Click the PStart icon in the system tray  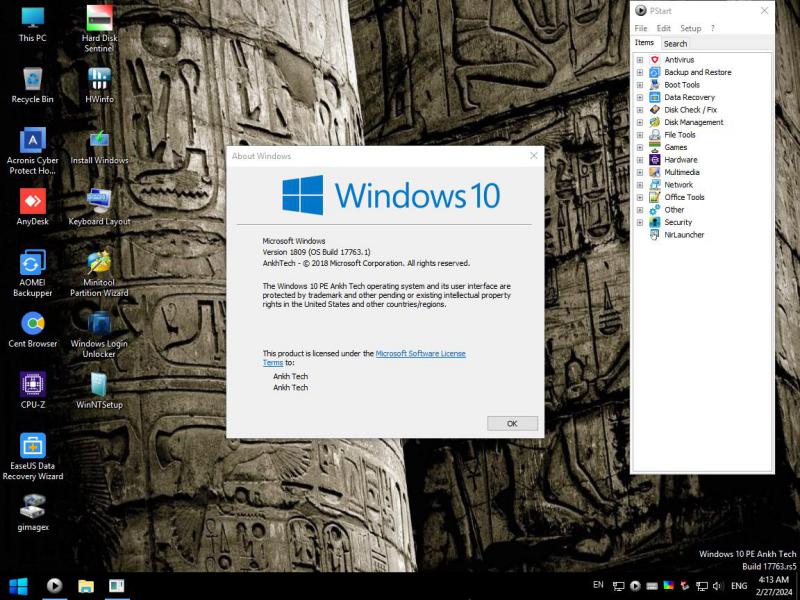tap(635, 586)
